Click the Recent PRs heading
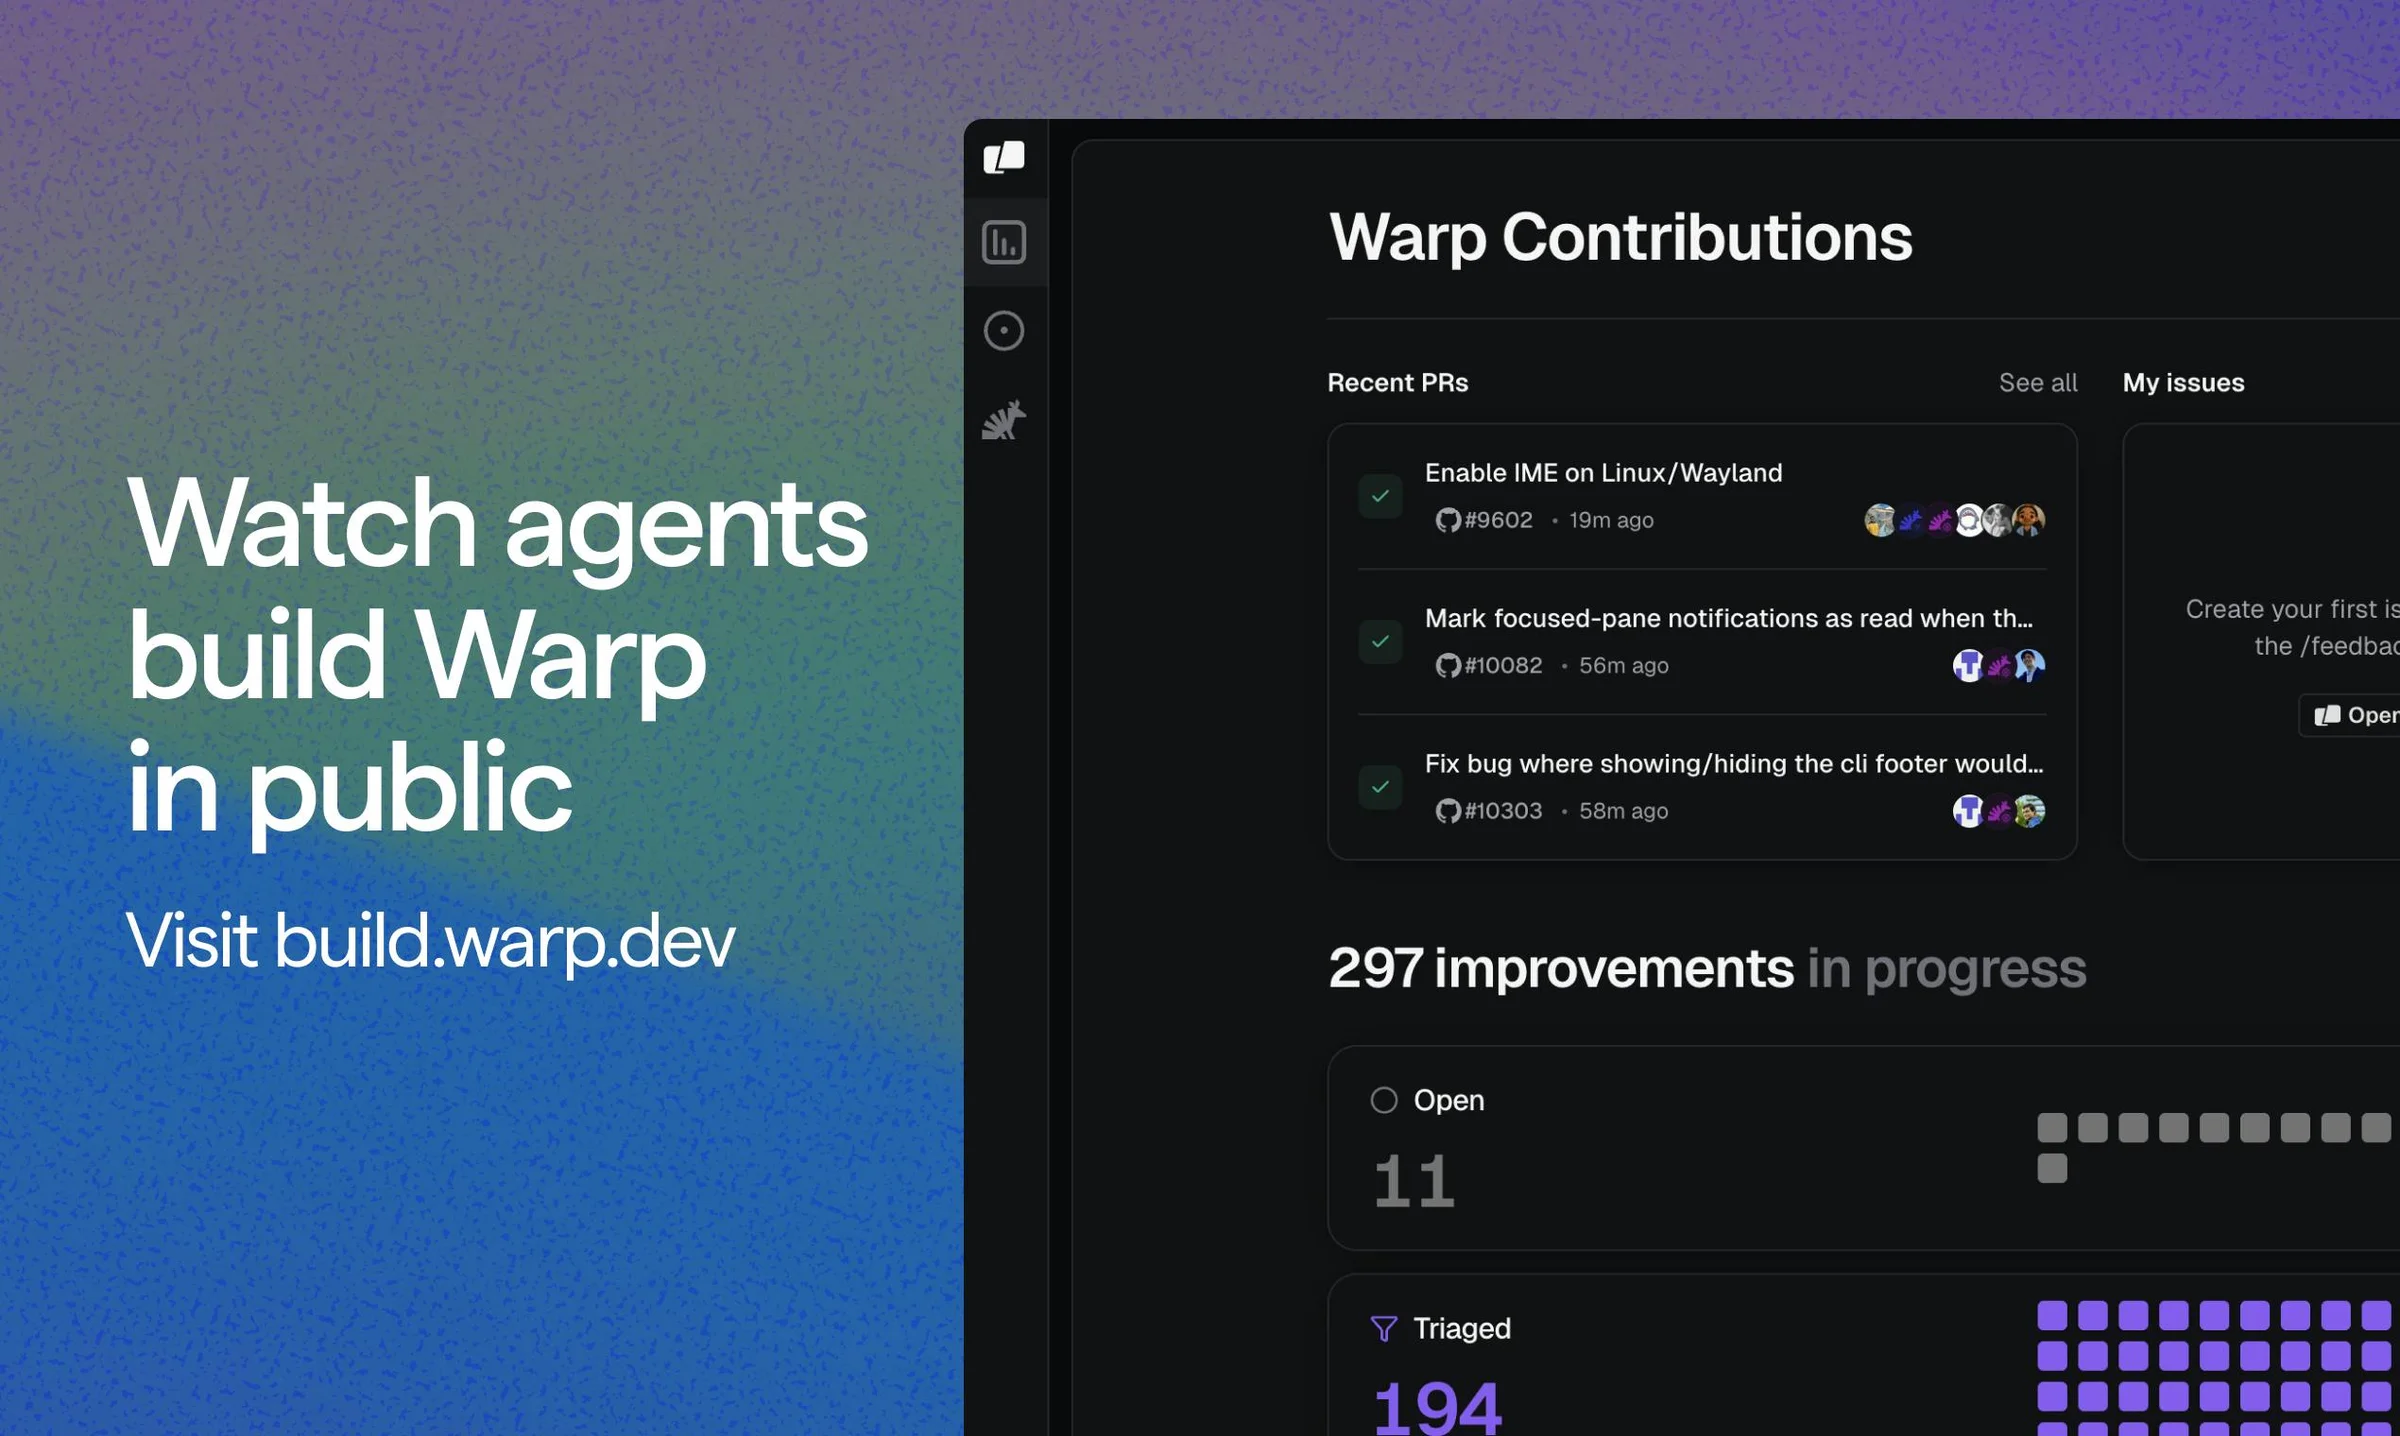Viewport: 2400px width, 1436px height. pyautogui.click(x=1398, y=383)
